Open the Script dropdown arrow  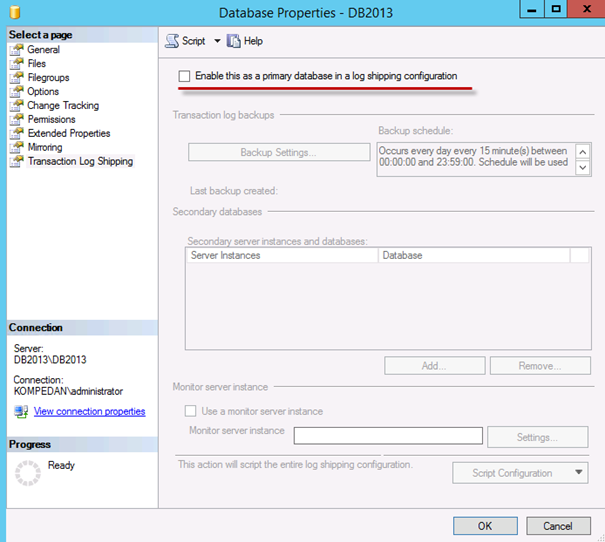click(217, 41)
